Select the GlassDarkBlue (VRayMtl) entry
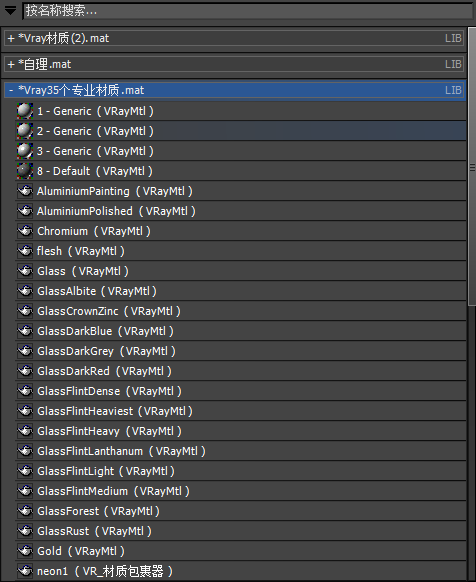 [241, 331]
